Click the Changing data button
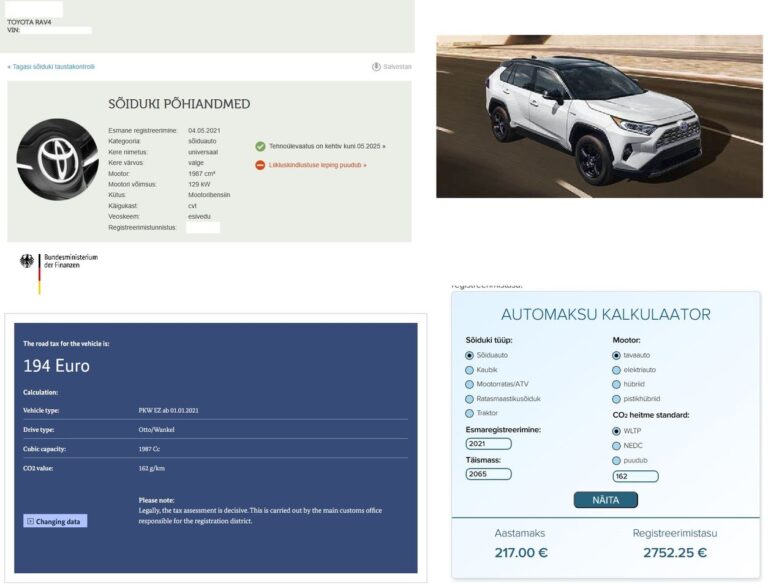The image size is (768, 588). [55, 521]
